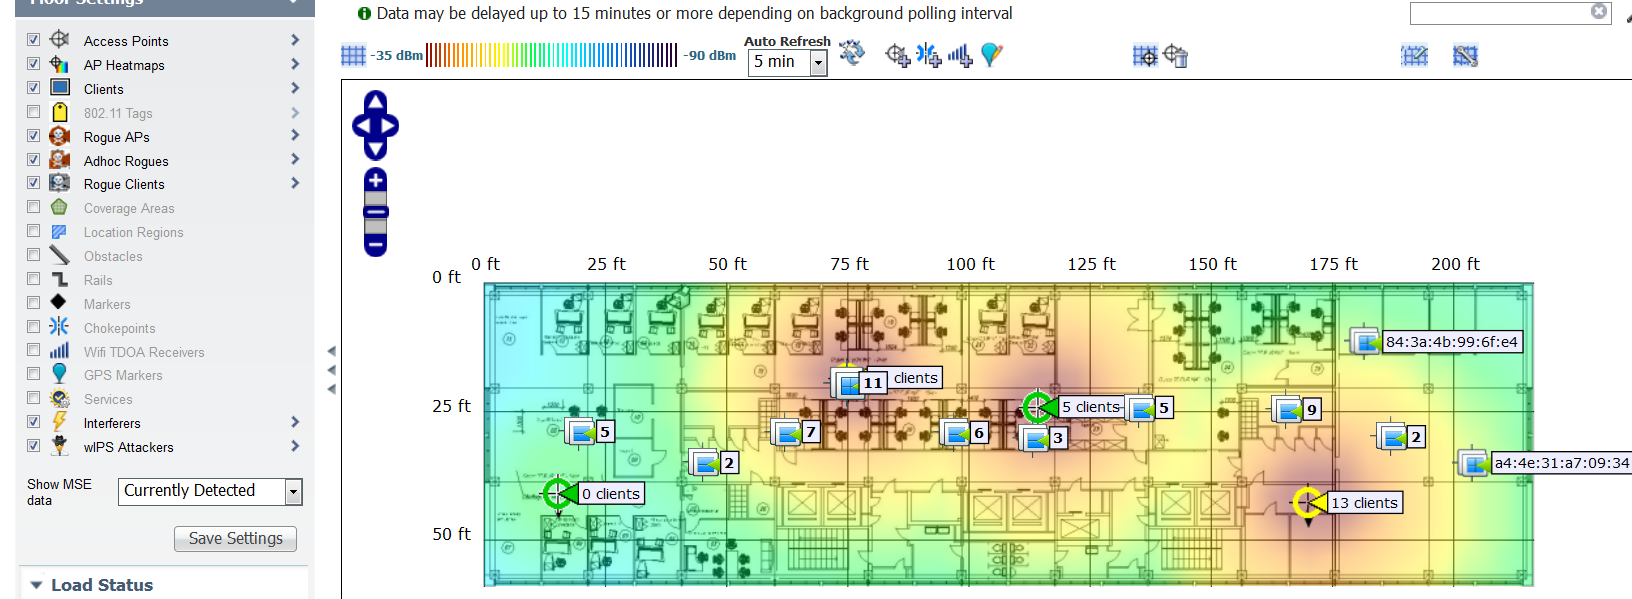
Task: Expand the Rogue APs options arrow
Action: (x=295, y=135)
